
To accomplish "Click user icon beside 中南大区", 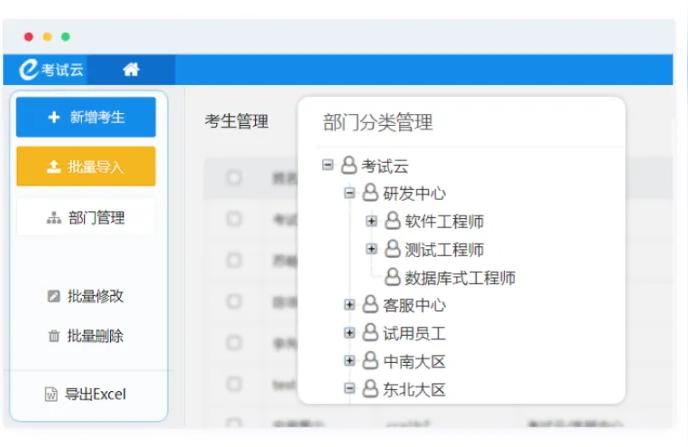I will coord(370,361).
